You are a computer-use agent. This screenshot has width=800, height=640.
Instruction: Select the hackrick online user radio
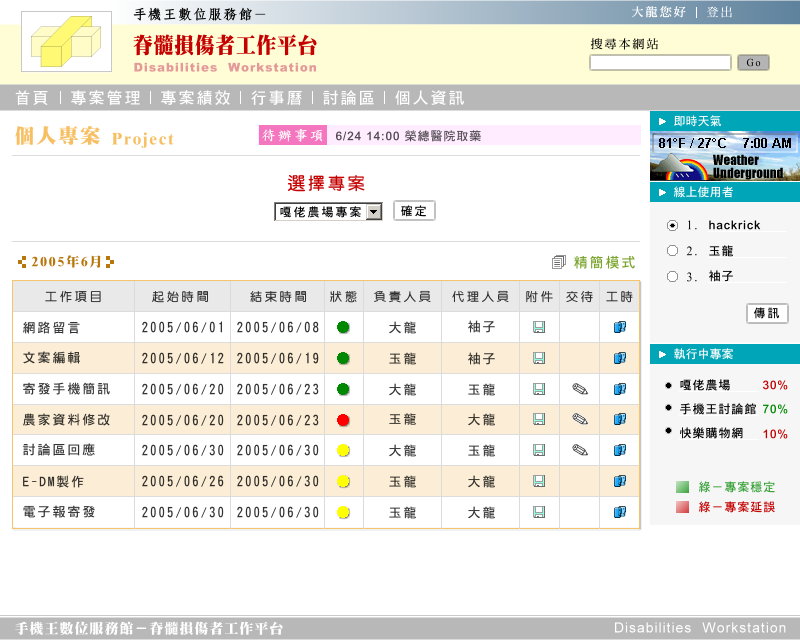click(x=672, y=225)
